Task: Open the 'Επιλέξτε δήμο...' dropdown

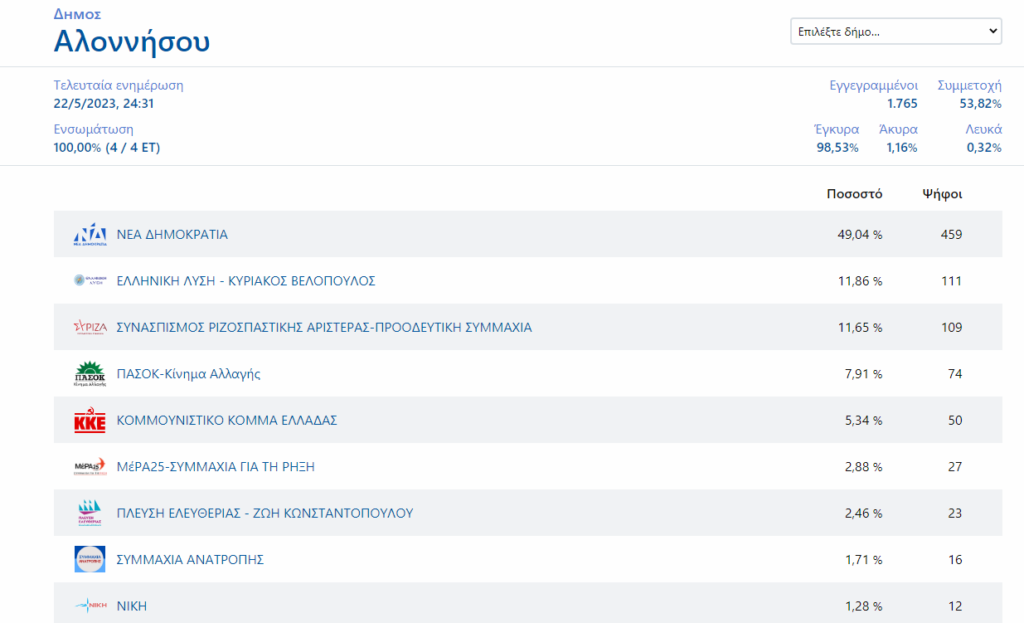Action: click(x=895, y=32)
